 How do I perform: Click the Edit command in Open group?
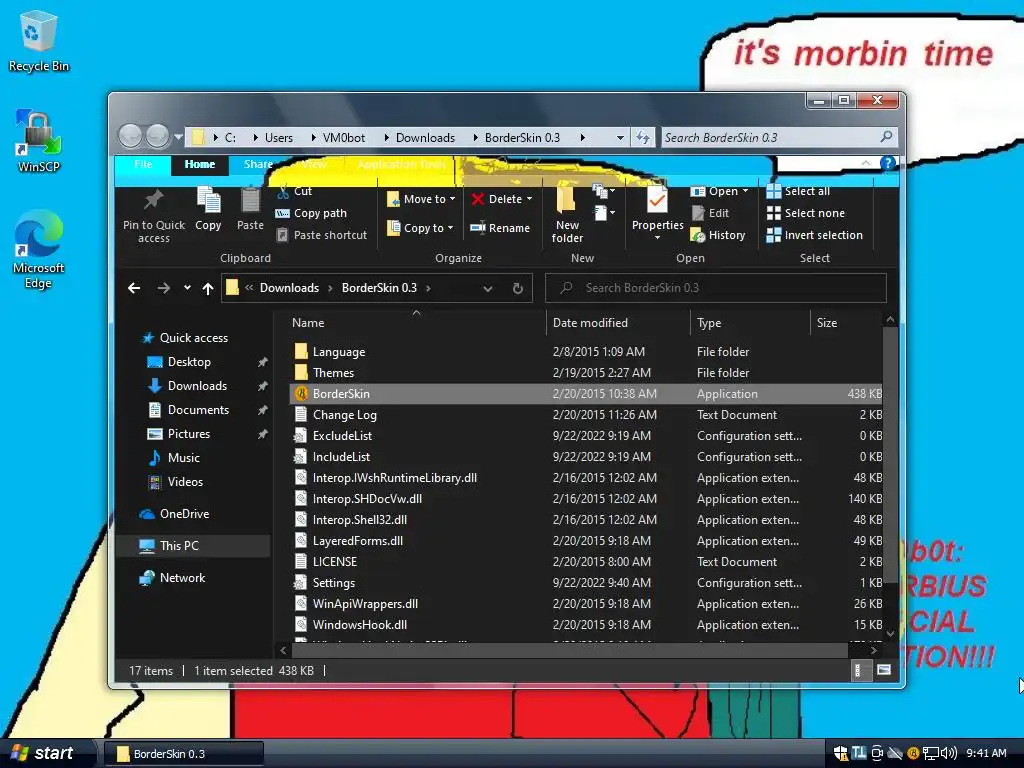[710, 214]
